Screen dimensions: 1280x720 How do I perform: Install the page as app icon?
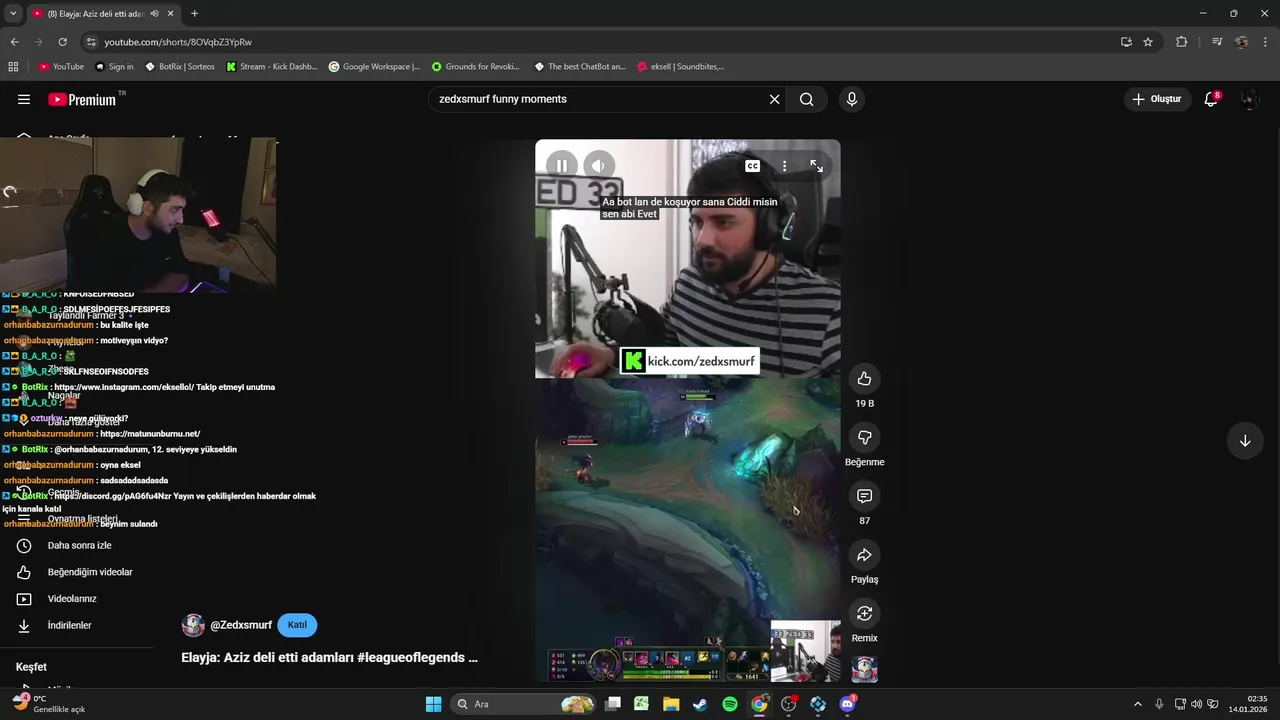coord(1126,42)
